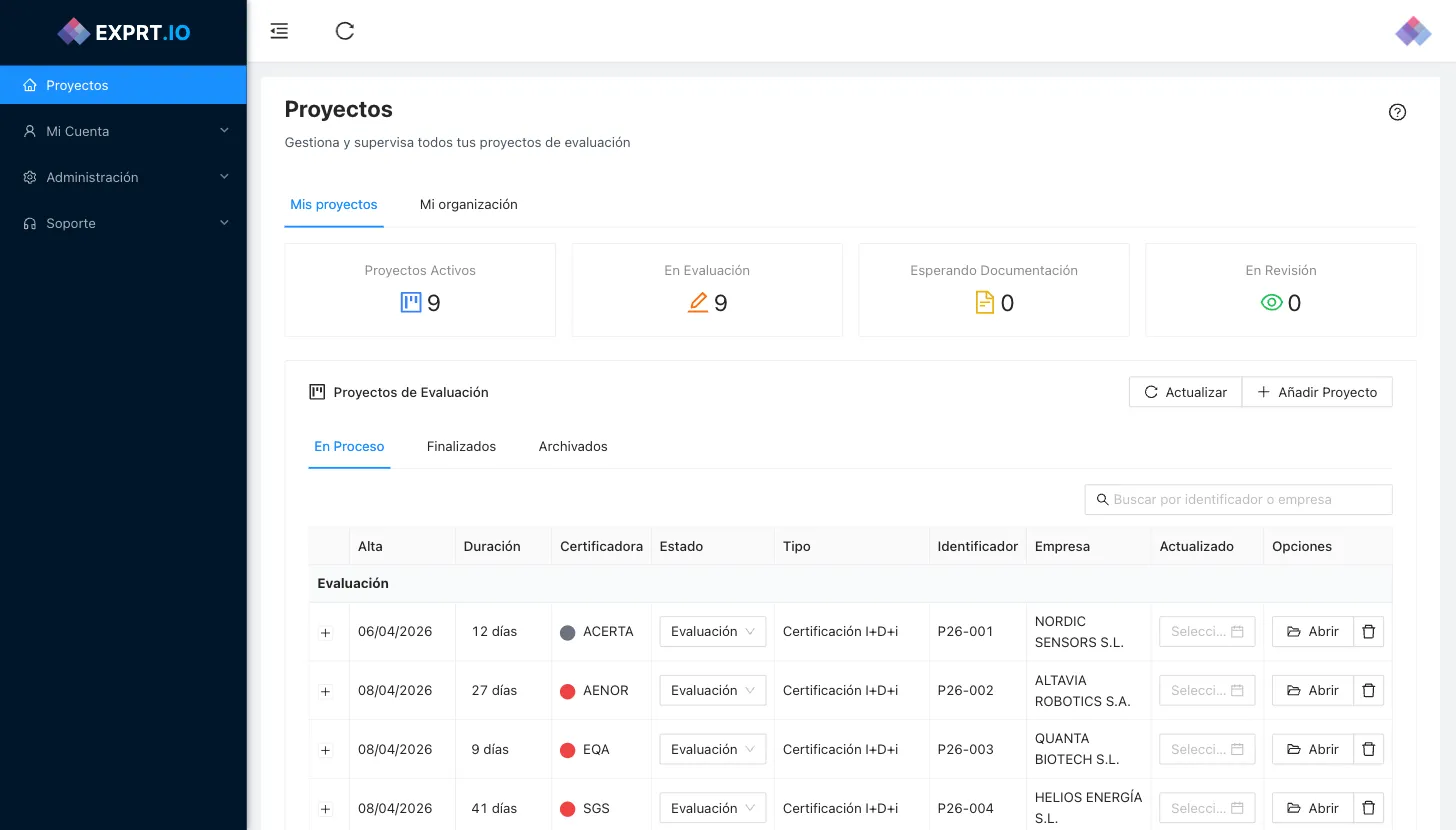Expand the P26-002 row with its plus icon

click(325, 692)
